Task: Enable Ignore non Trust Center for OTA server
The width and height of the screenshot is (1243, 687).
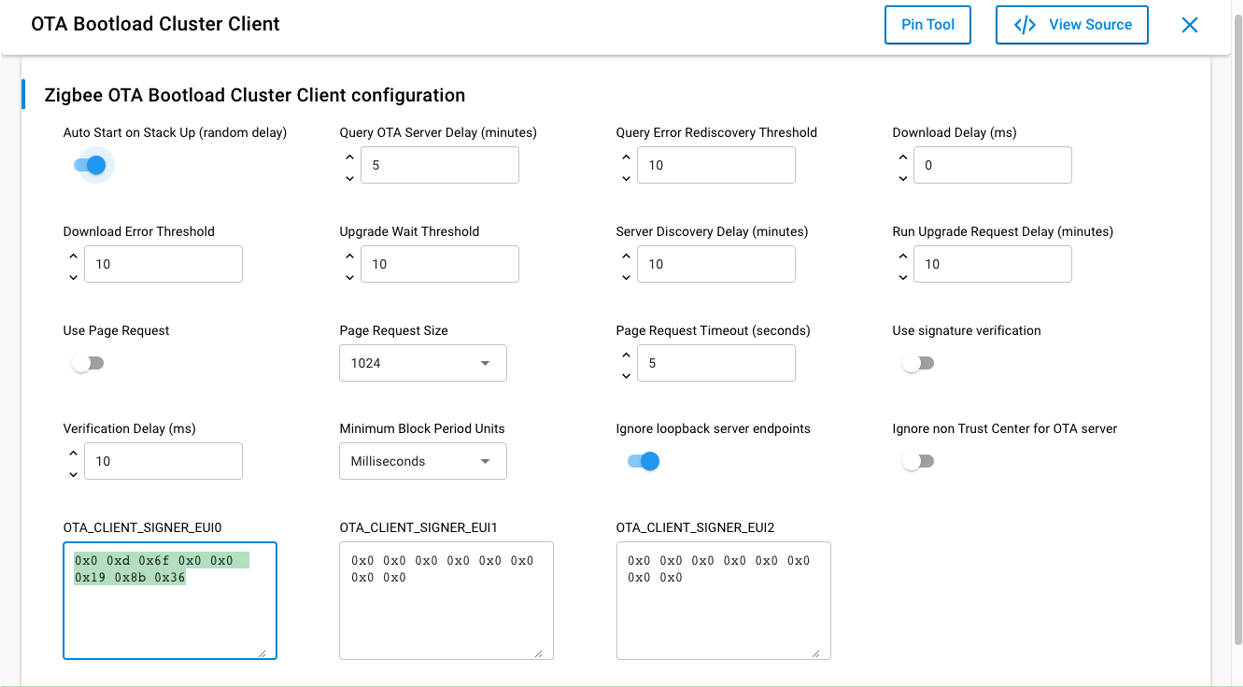Action: [x=918, y=461]
